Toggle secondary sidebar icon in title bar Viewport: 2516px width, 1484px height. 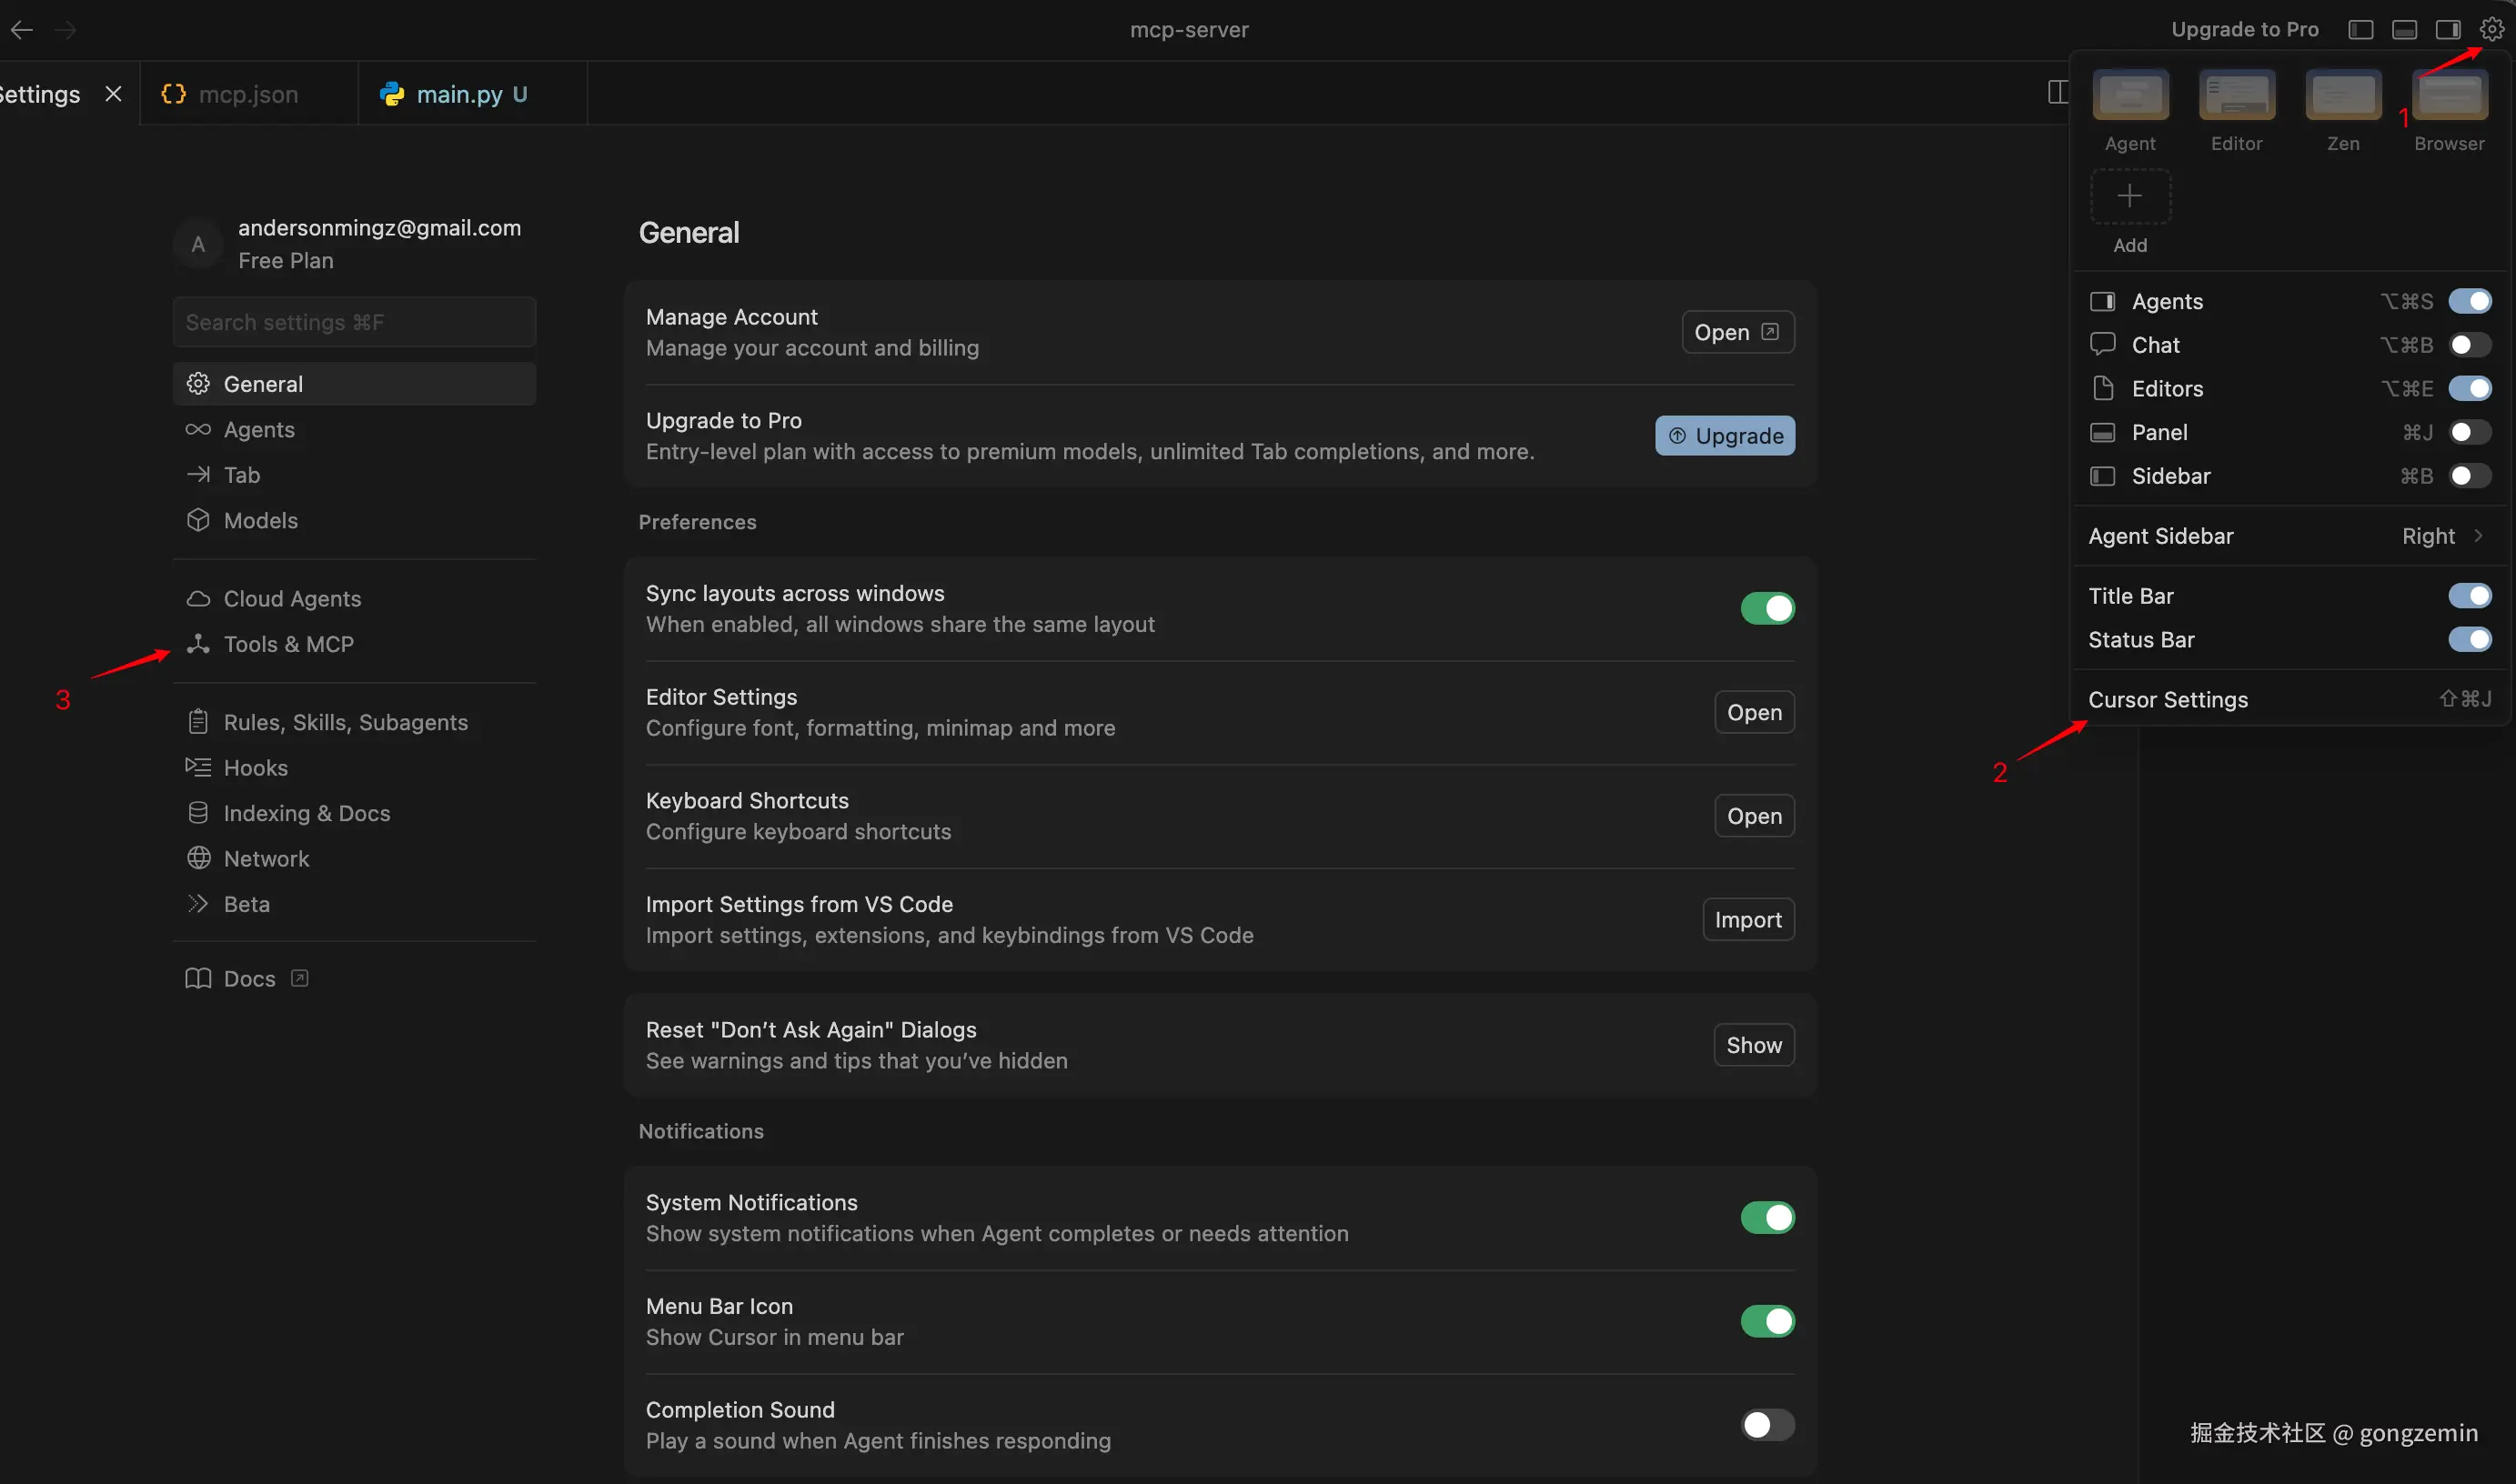(2448, 30)
